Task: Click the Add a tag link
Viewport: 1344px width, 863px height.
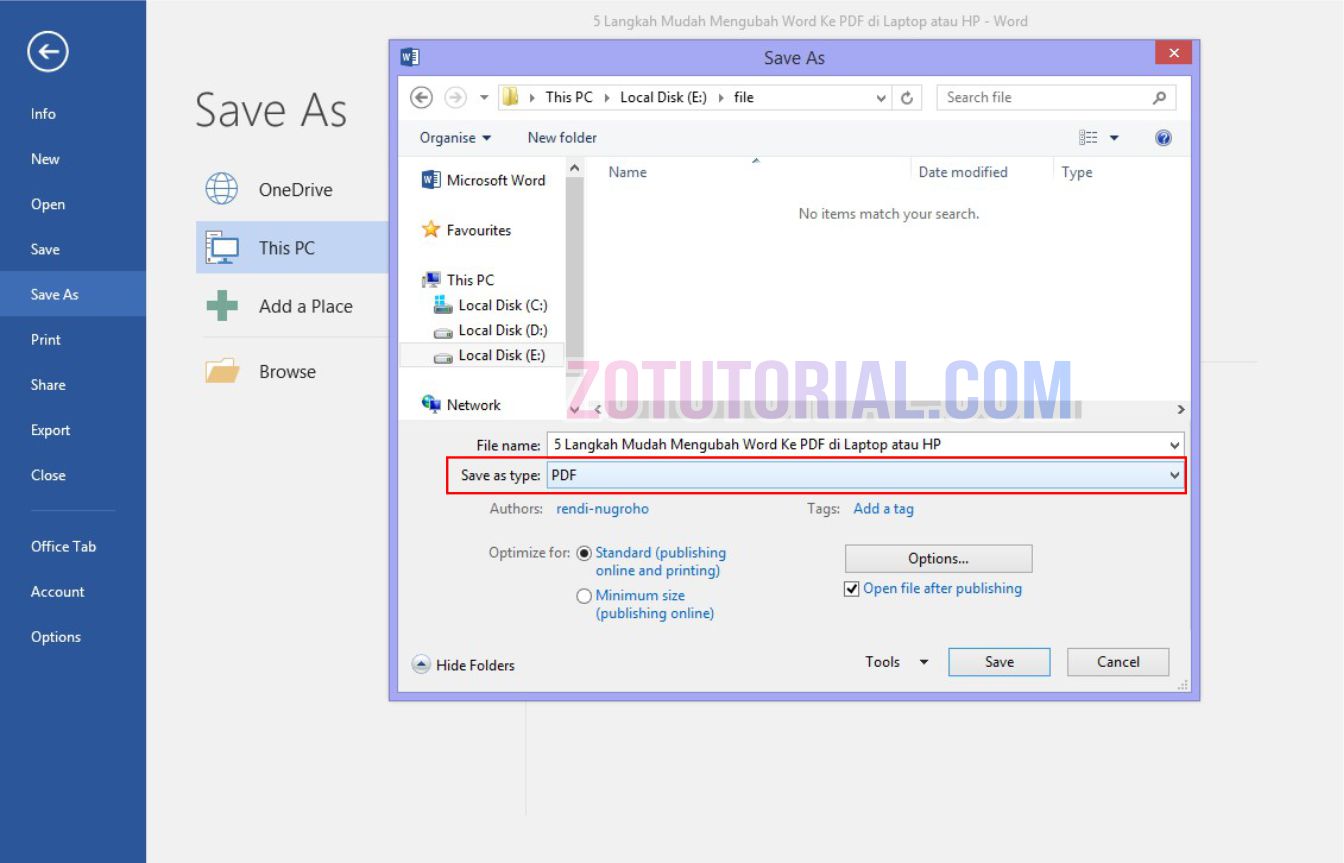Action: pos(883,509)
